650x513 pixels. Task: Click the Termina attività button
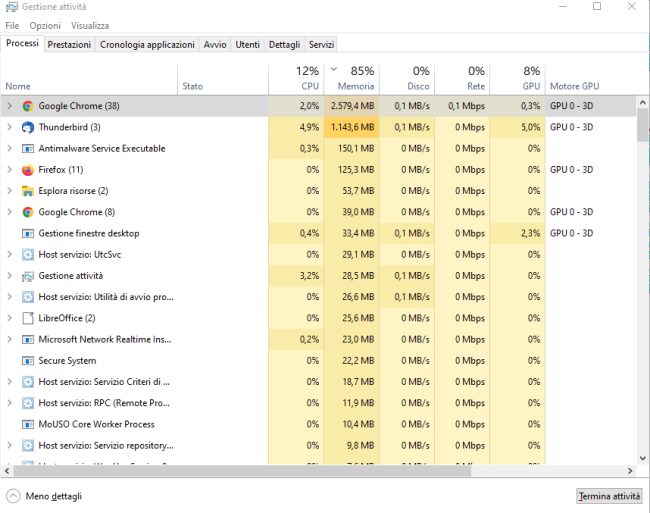pos(609,496)
